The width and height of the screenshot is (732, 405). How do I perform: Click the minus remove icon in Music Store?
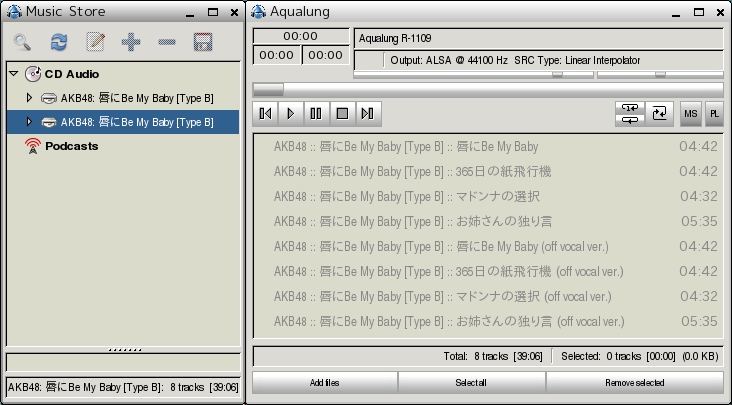pos(167,42)
